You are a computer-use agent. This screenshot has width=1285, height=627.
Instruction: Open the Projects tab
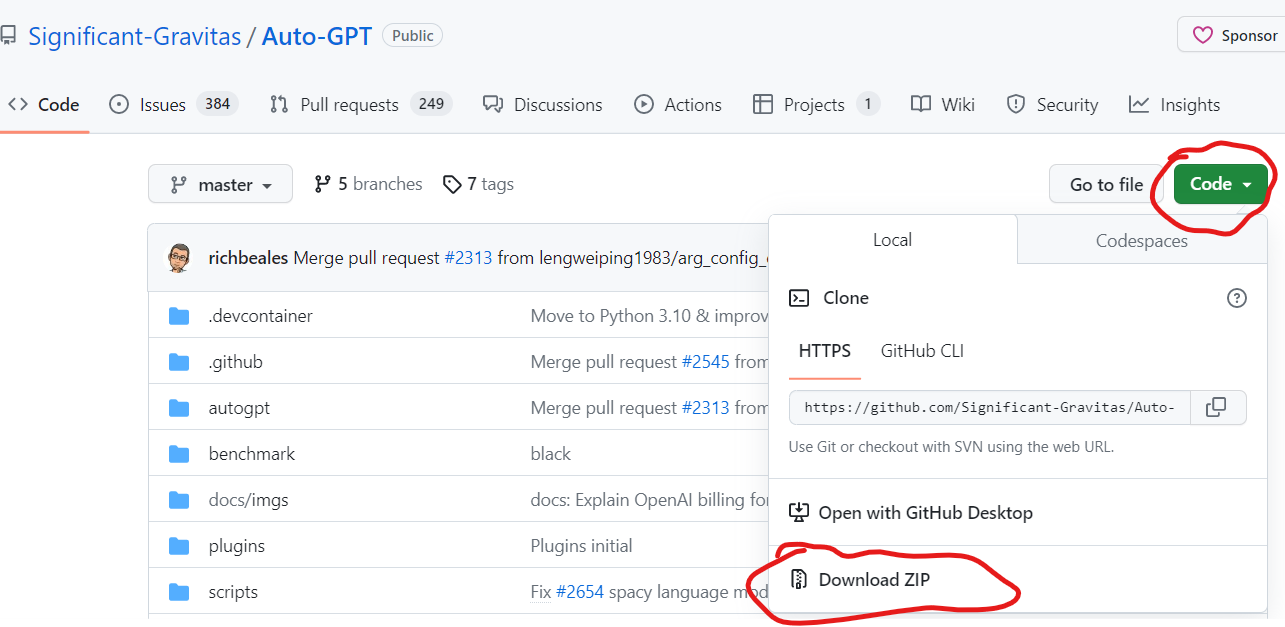point(816,104)
